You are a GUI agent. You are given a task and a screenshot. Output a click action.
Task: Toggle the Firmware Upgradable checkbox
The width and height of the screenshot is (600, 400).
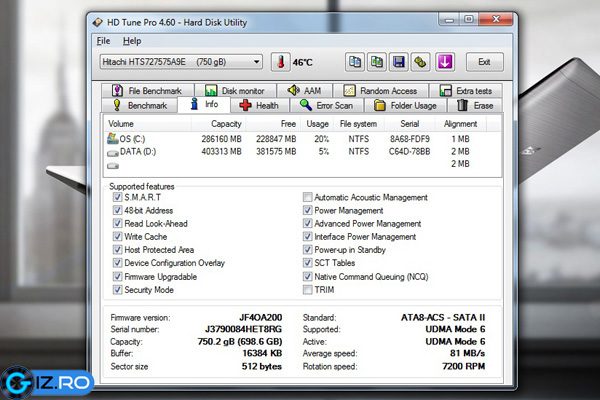click(117, 276)
